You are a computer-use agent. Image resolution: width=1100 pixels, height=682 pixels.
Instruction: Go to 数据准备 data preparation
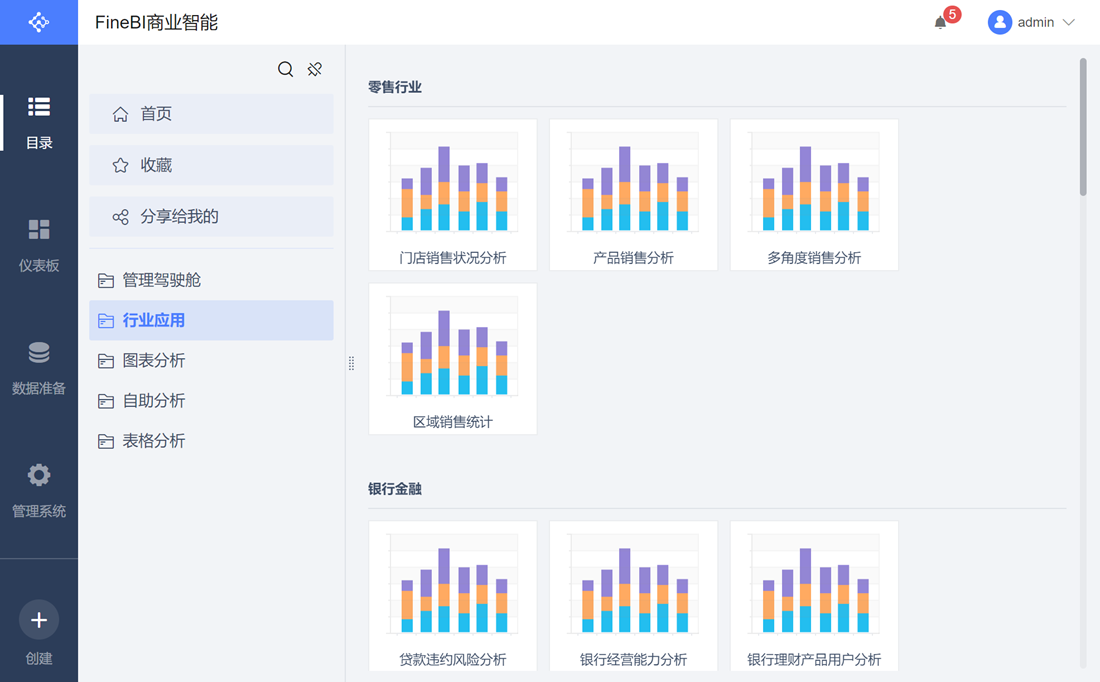[x=39, y=366]
